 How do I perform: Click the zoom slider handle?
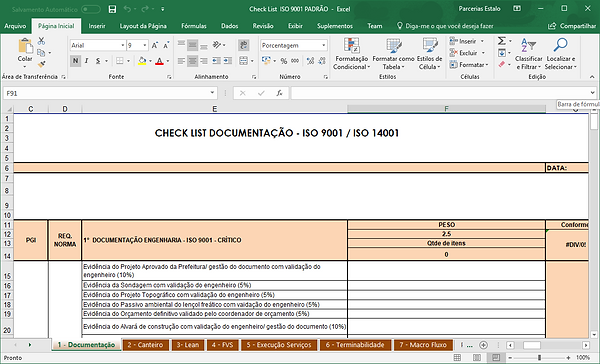[x=539, y=357]
